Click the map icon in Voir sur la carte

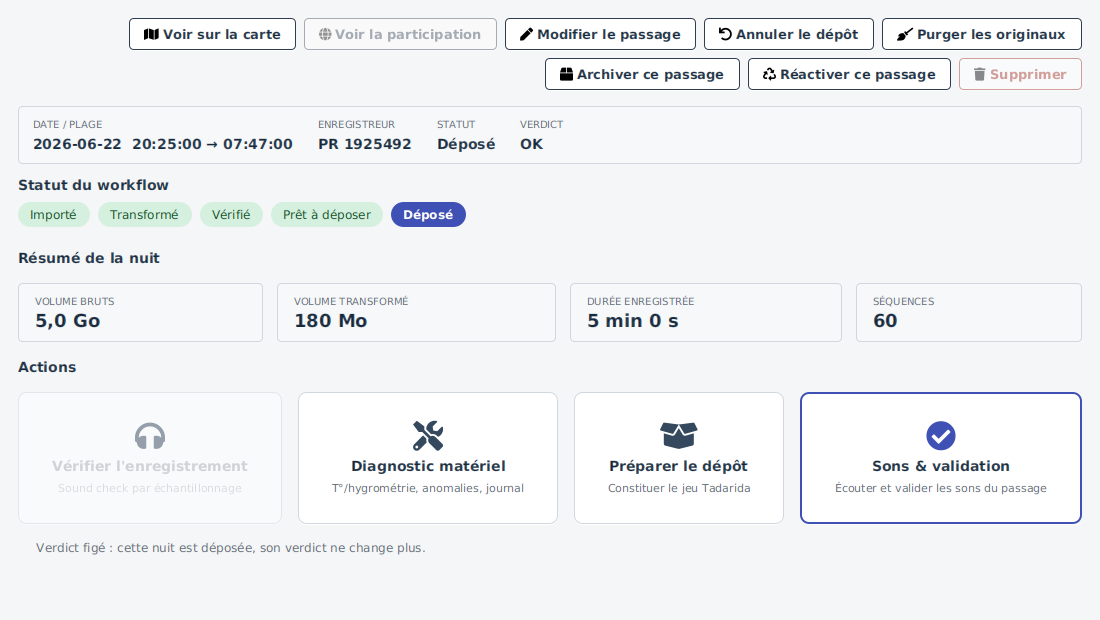(151, 34)
